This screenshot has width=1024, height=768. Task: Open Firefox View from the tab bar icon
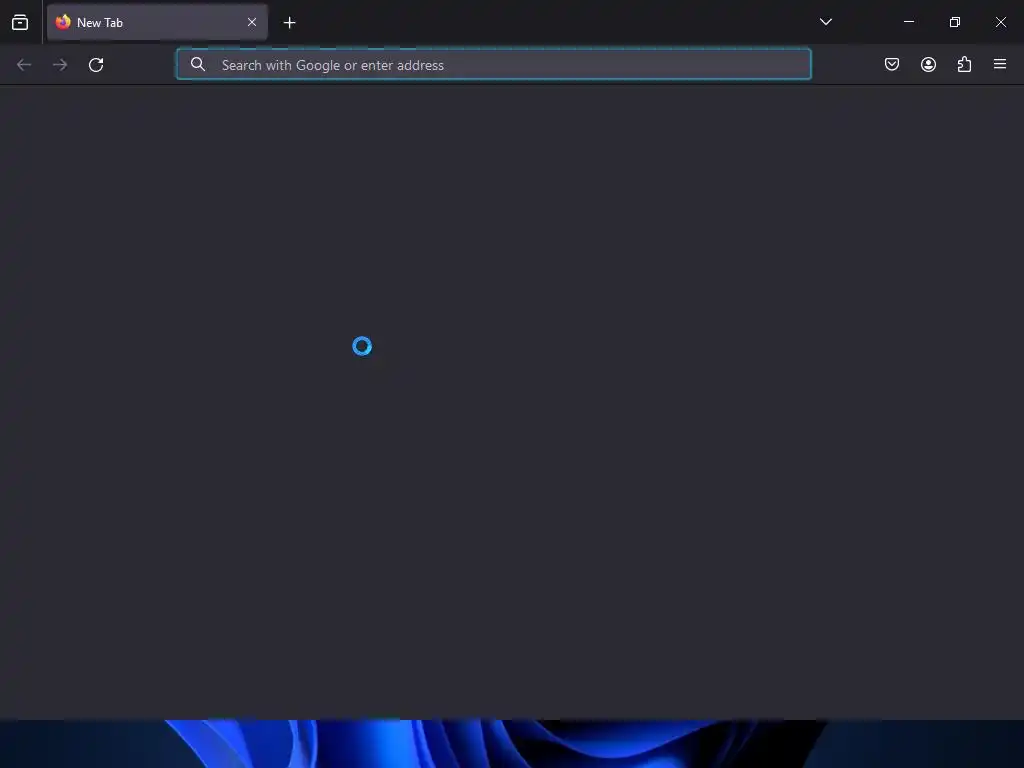[x=20, y=22]
